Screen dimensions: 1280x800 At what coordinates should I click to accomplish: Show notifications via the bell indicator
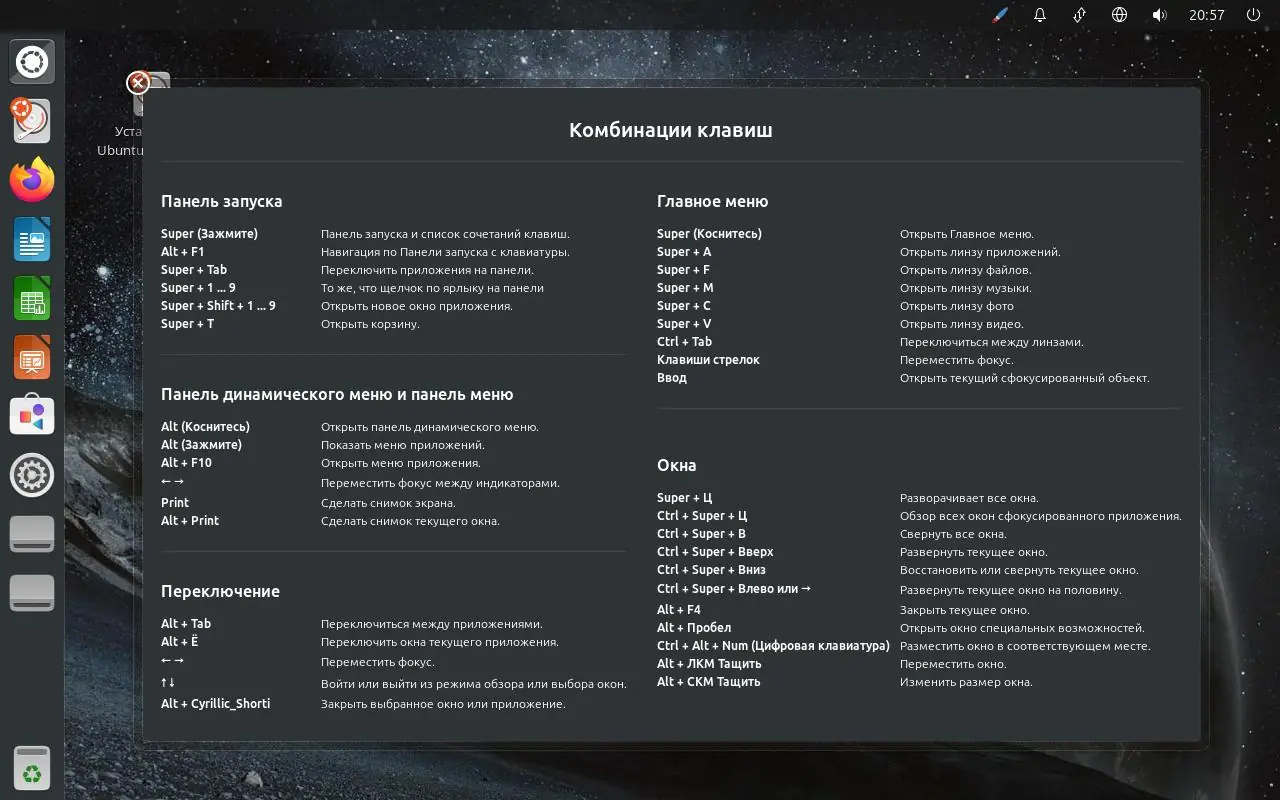pyautogui.click(x=1040, y=15)
